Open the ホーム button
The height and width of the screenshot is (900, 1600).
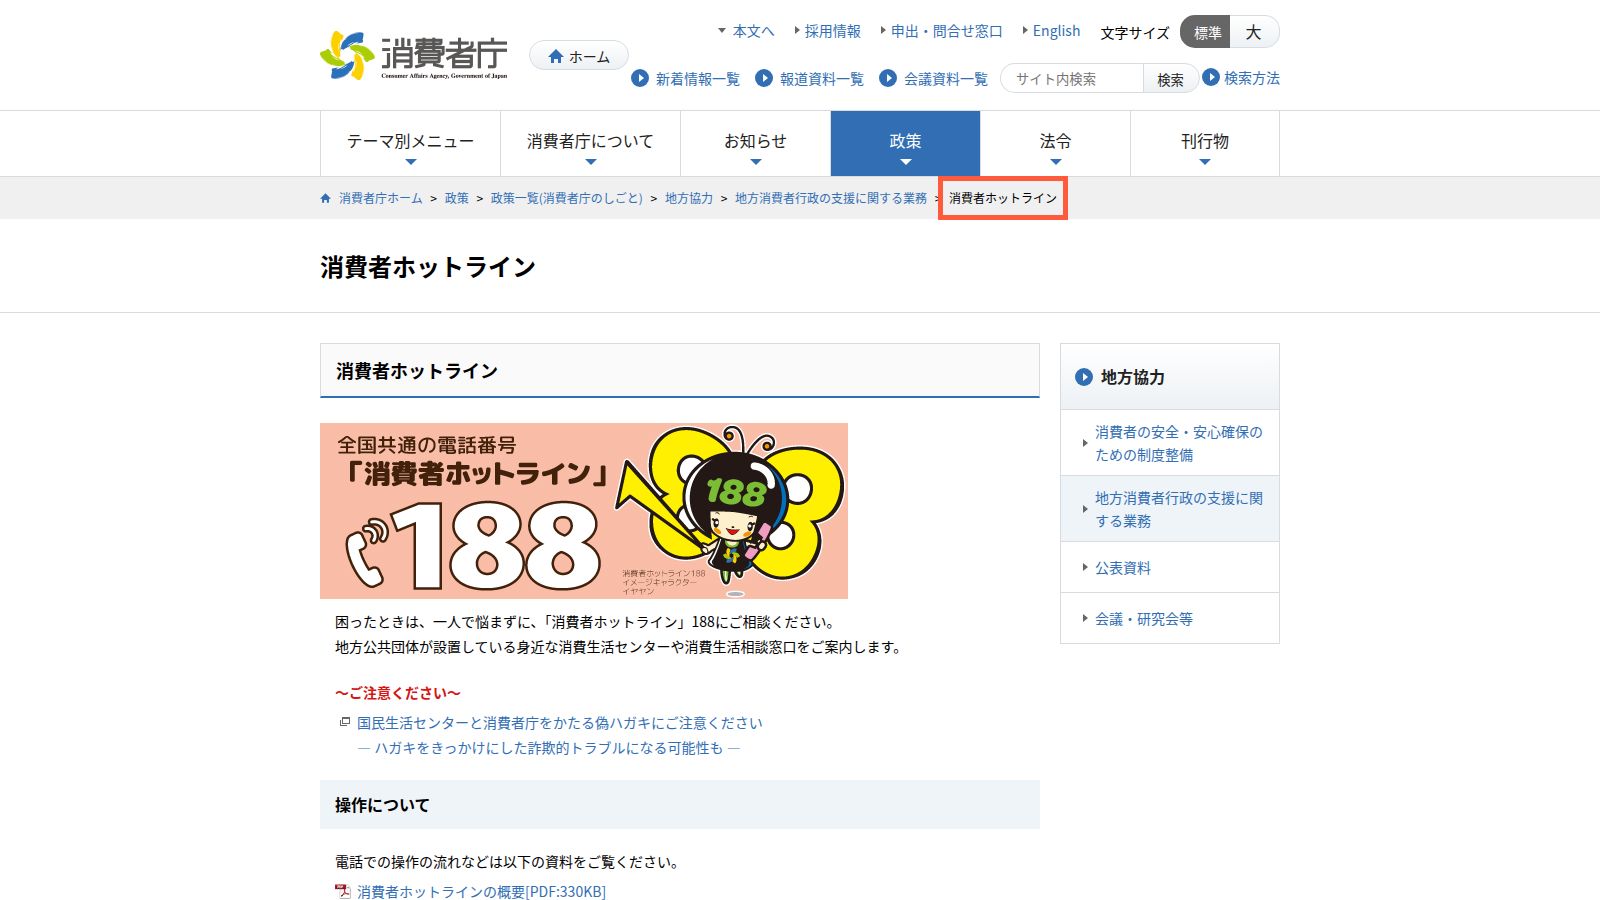tap(578, 56)
